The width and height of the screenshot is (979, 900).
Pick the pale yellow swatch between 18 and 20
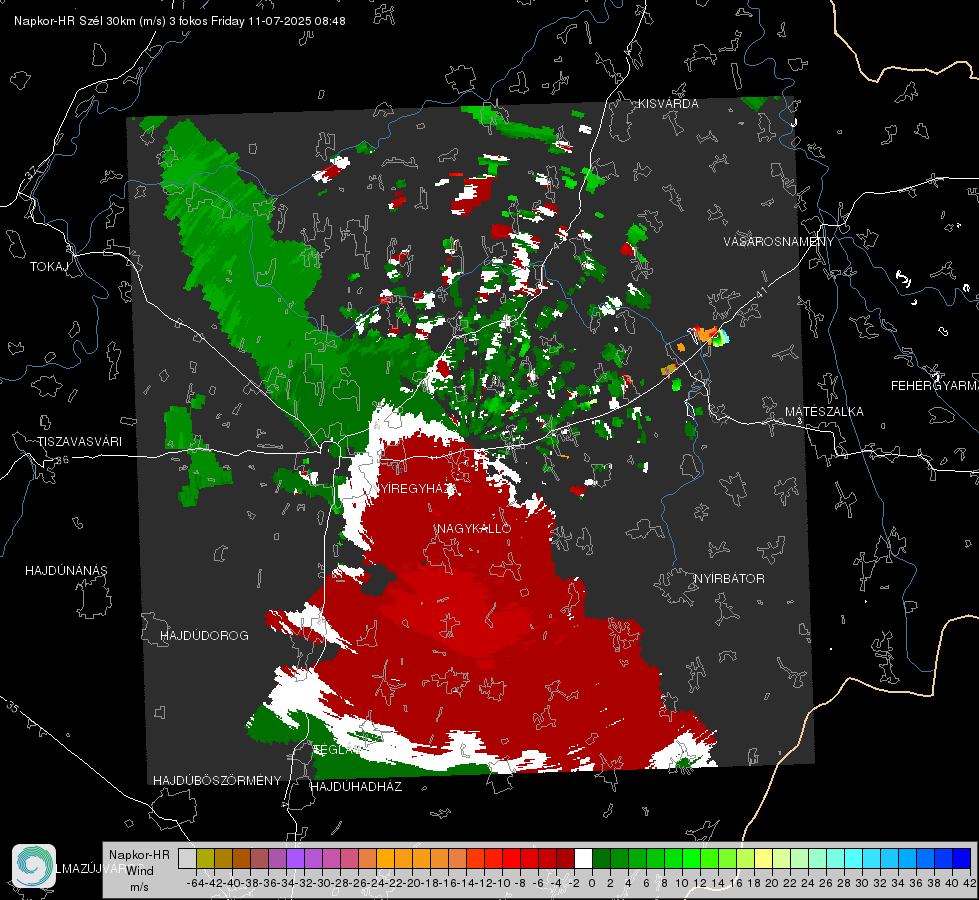click(x=764, y=858)
